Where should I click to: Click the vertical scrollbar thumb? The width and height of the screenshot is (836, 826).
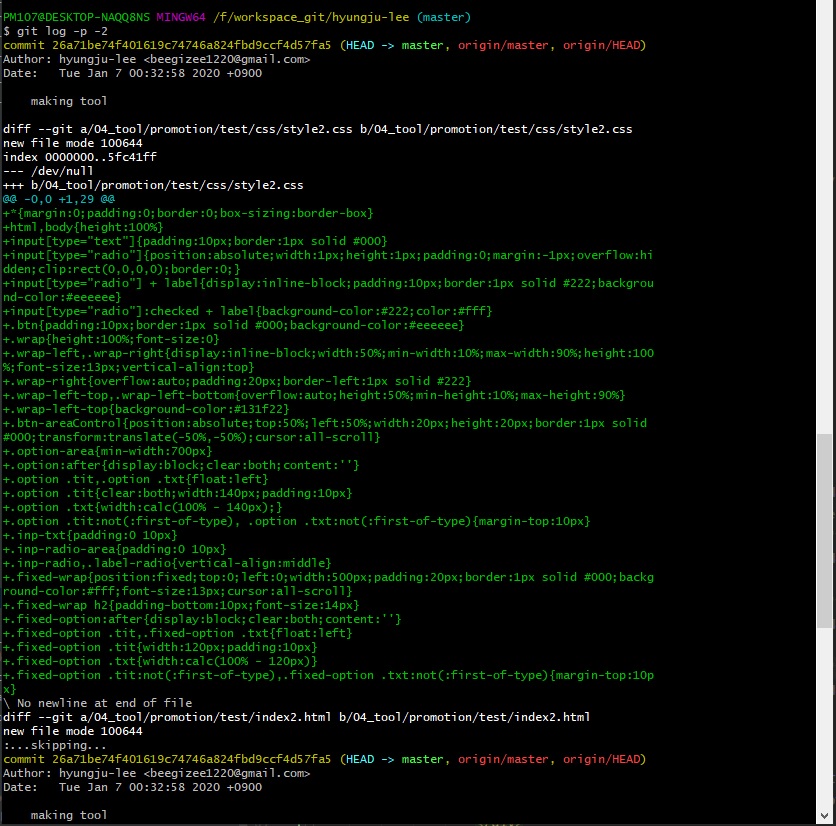825,530
